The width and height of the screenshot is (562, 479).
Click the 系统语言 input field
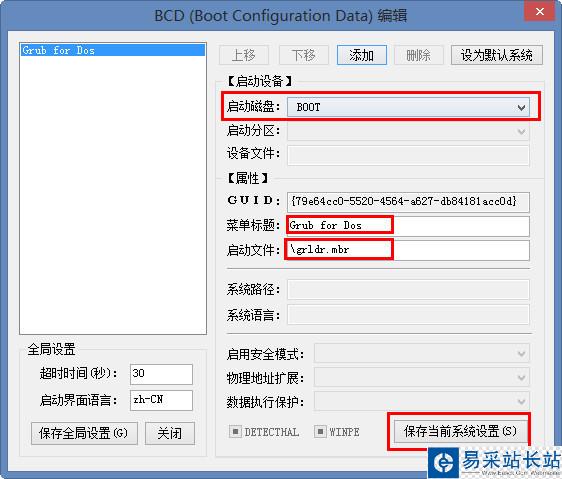(408, 315)
